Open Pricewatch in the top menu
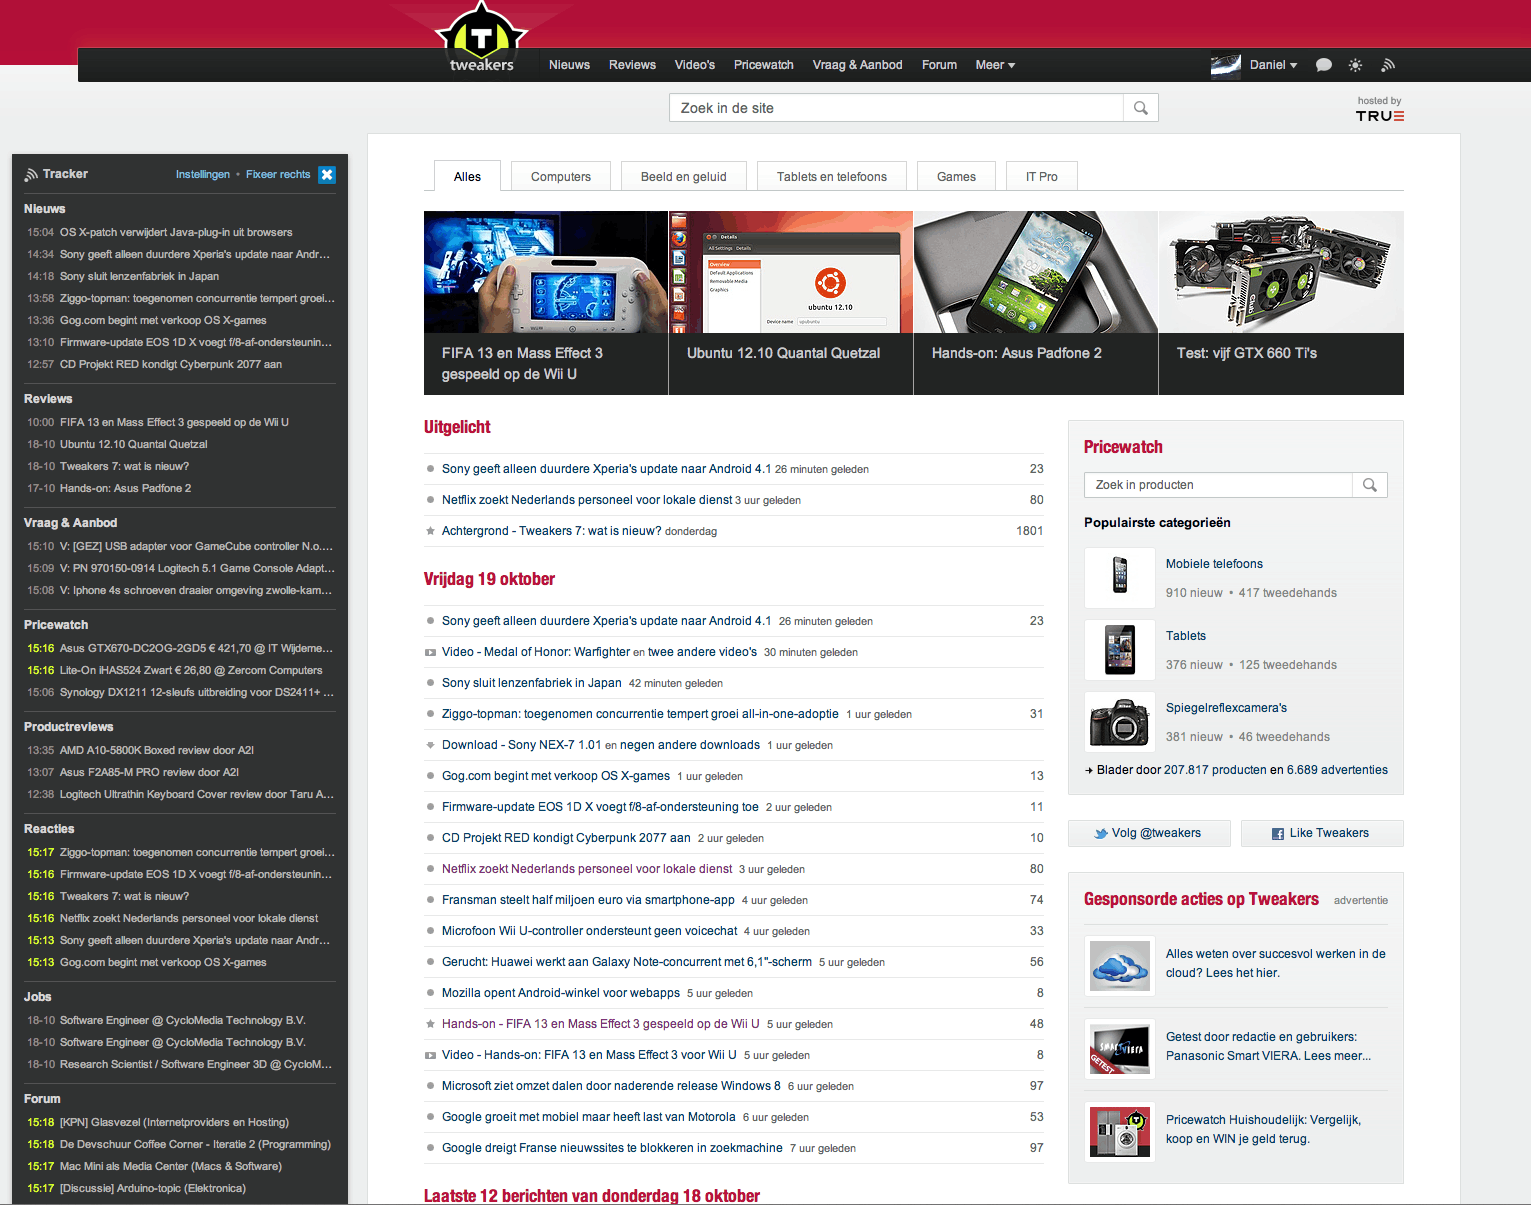 [x=764, y=65]
